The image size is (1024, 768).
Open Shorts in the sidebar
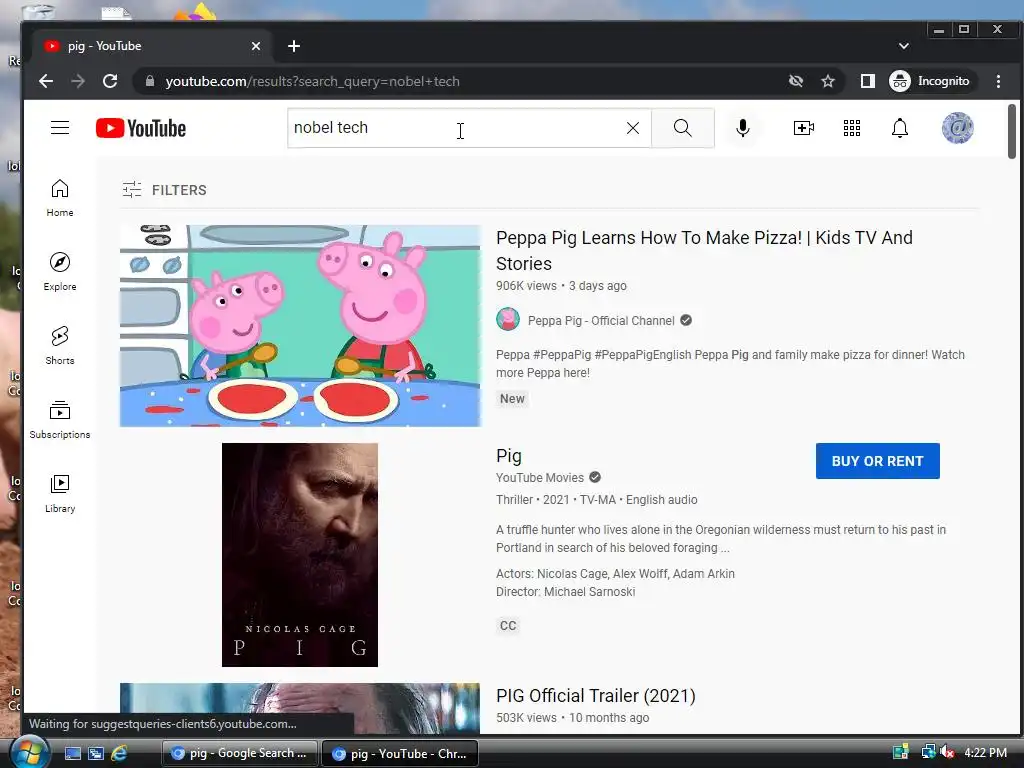[59, 345]
